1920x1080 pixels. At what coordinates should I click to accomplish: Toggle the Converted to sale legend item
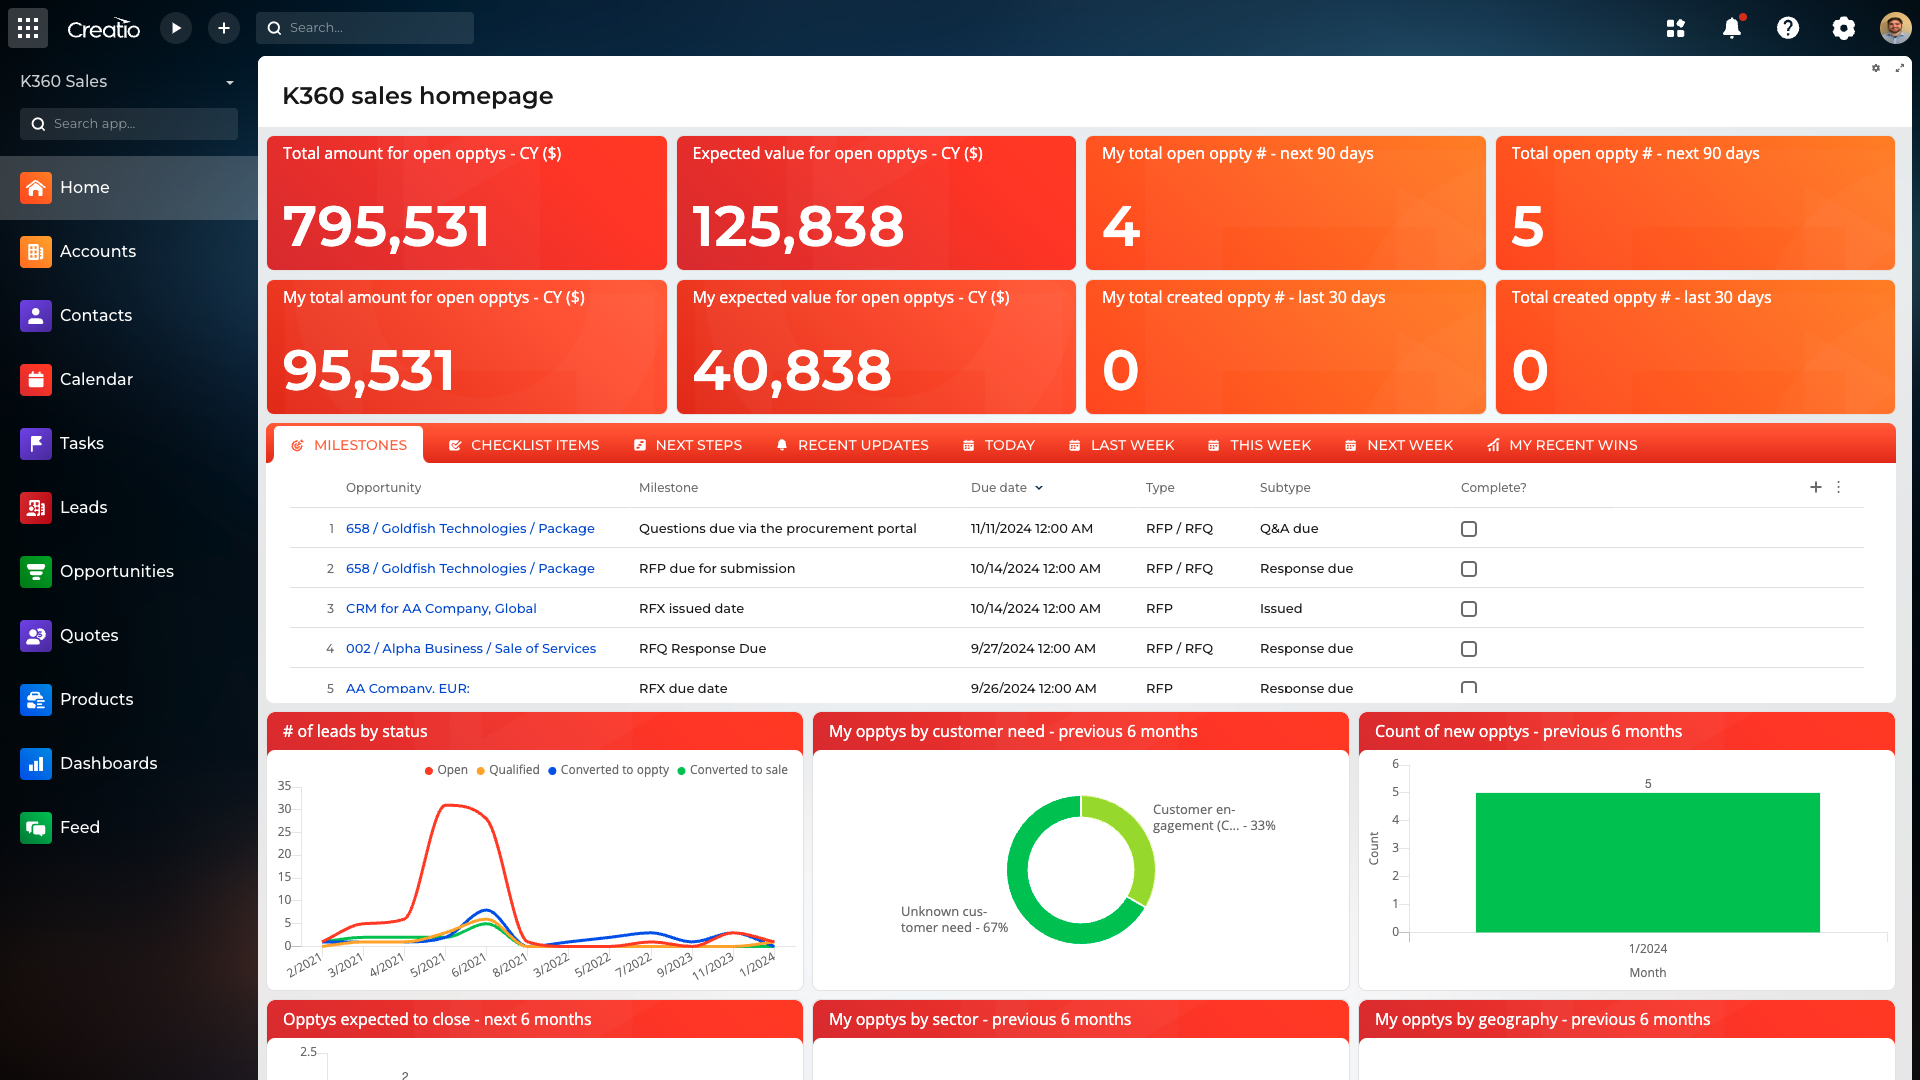[x=733, y=770]
